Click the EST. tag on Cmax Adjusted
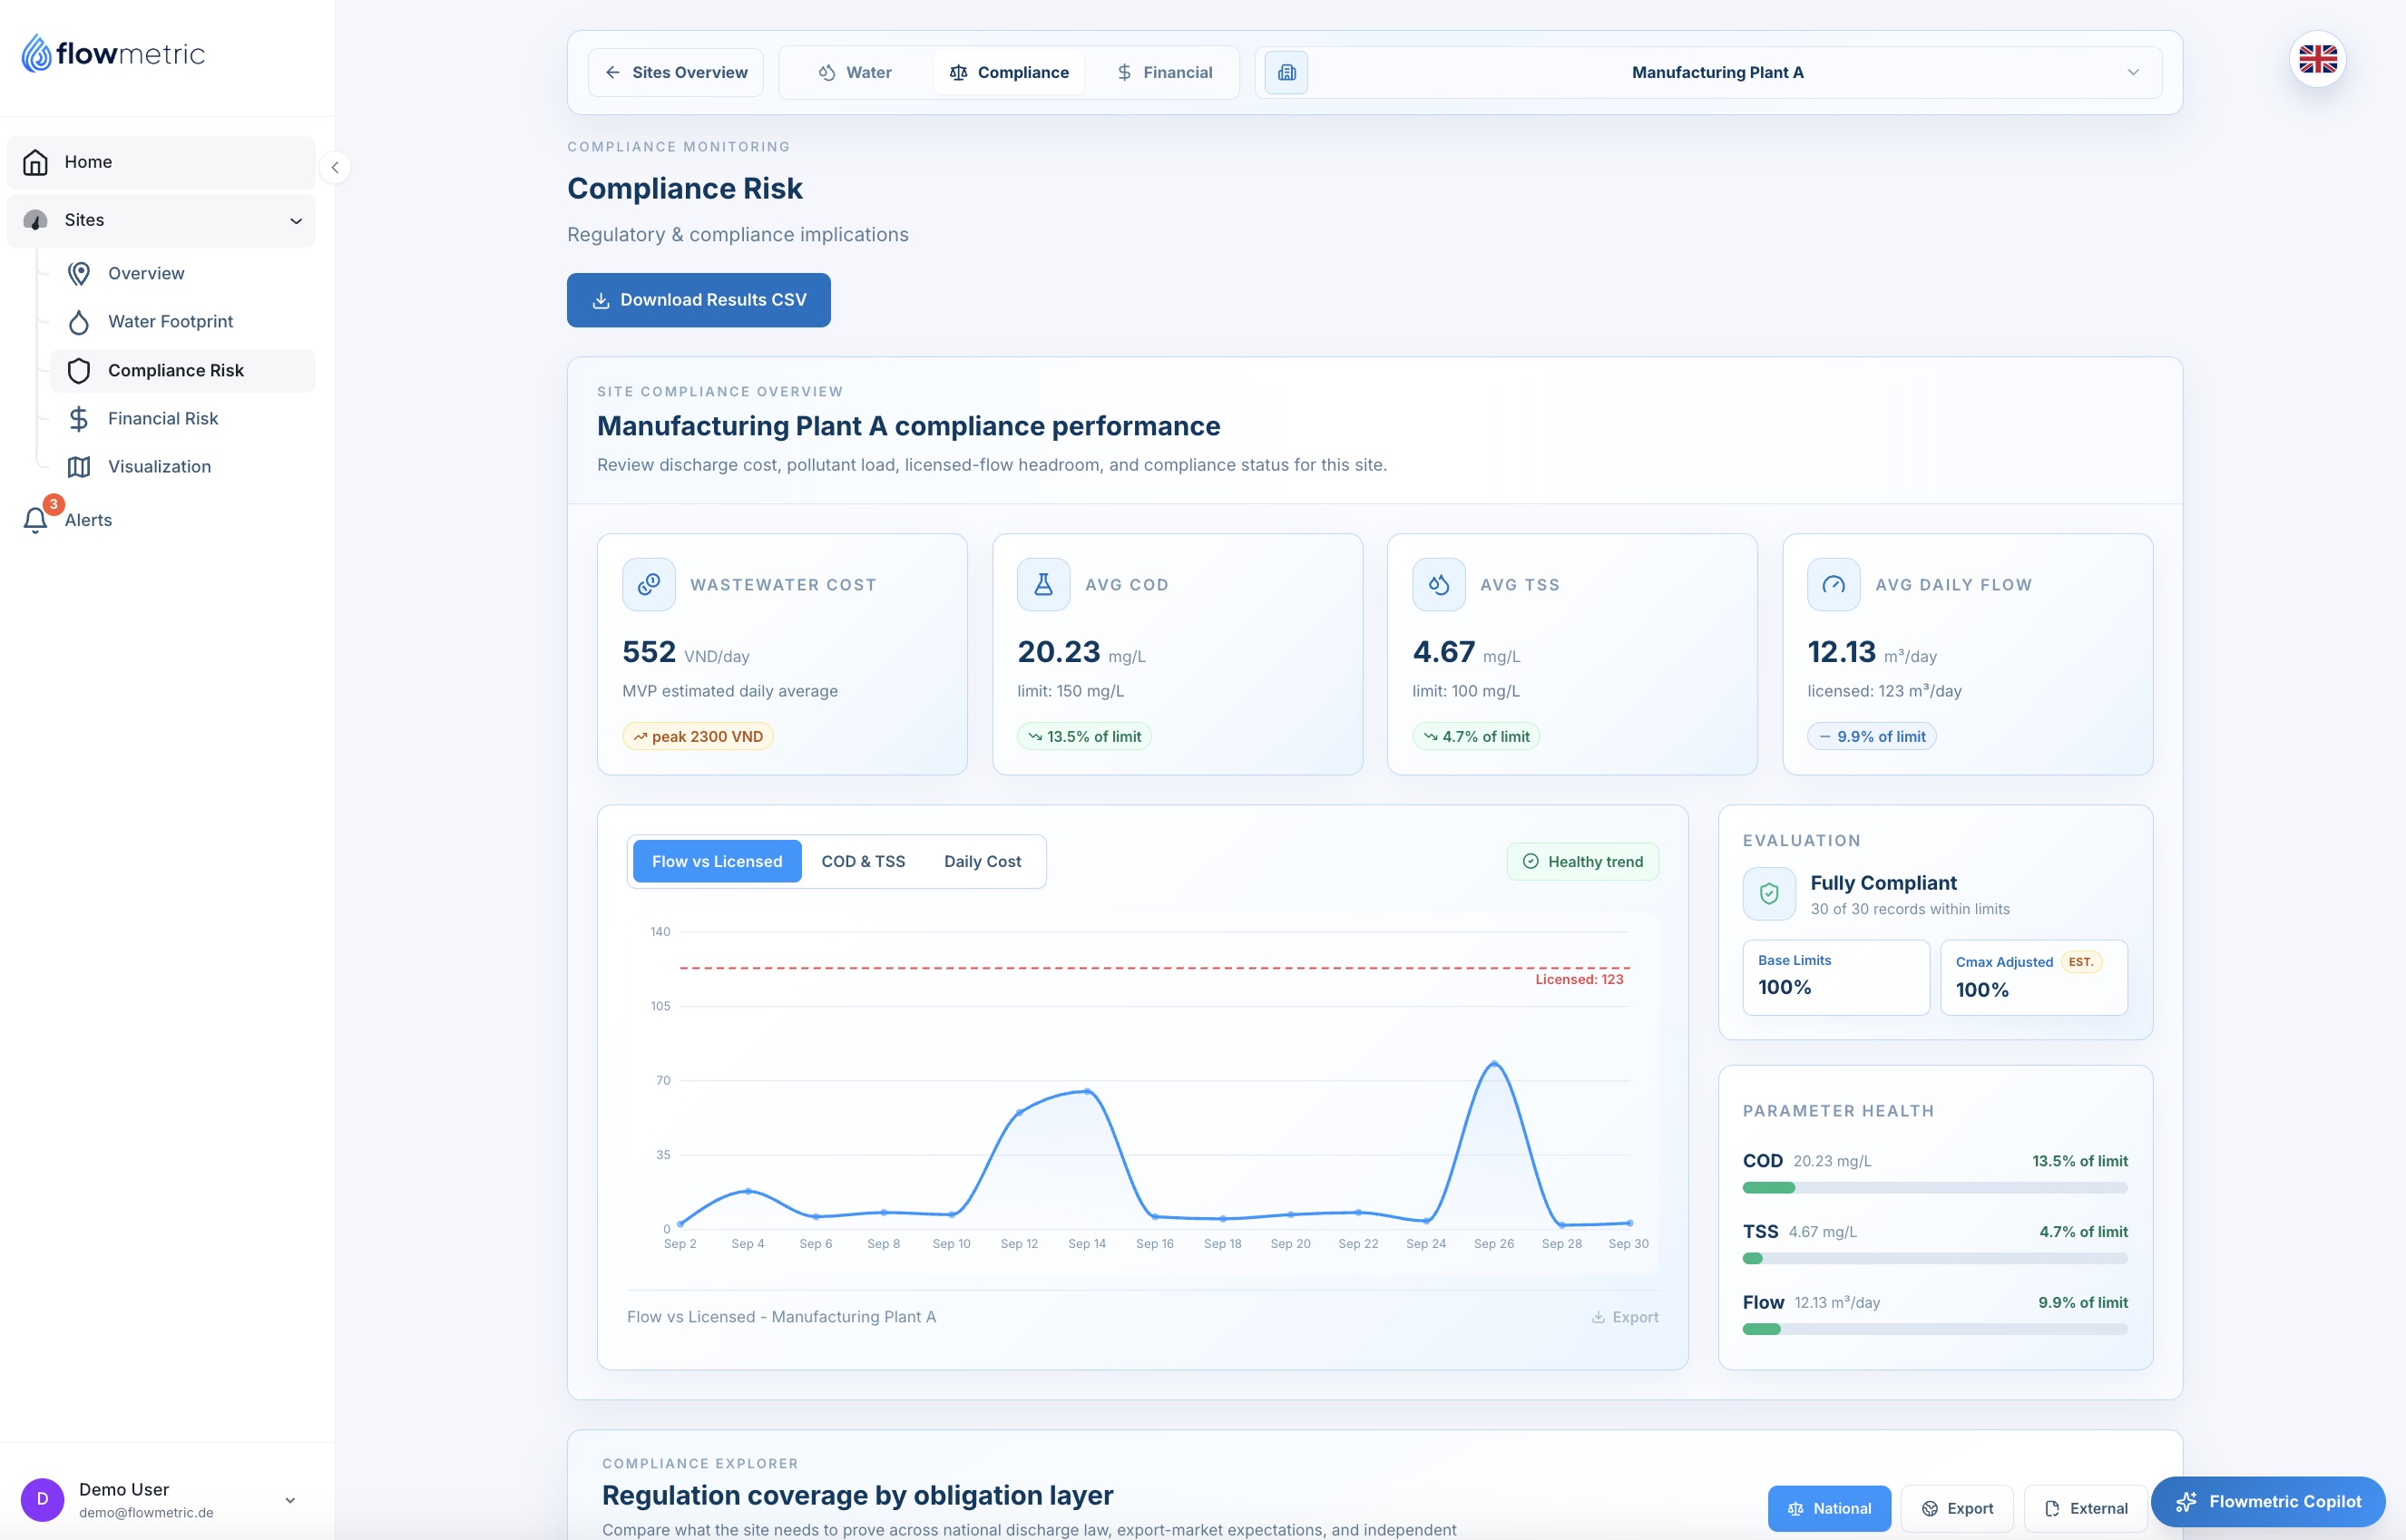2406x1540 pixels. (2081, 962)
